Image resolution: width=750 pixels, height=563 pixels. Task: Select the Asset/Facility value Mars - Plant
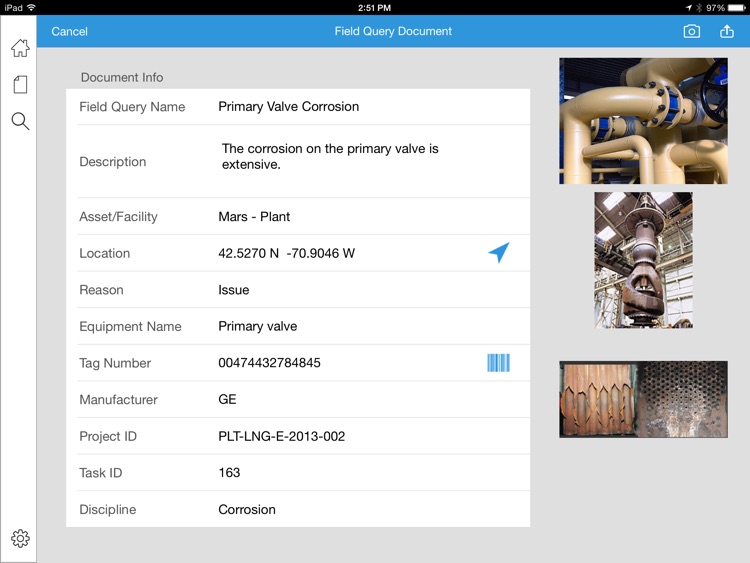click(254, 217)
